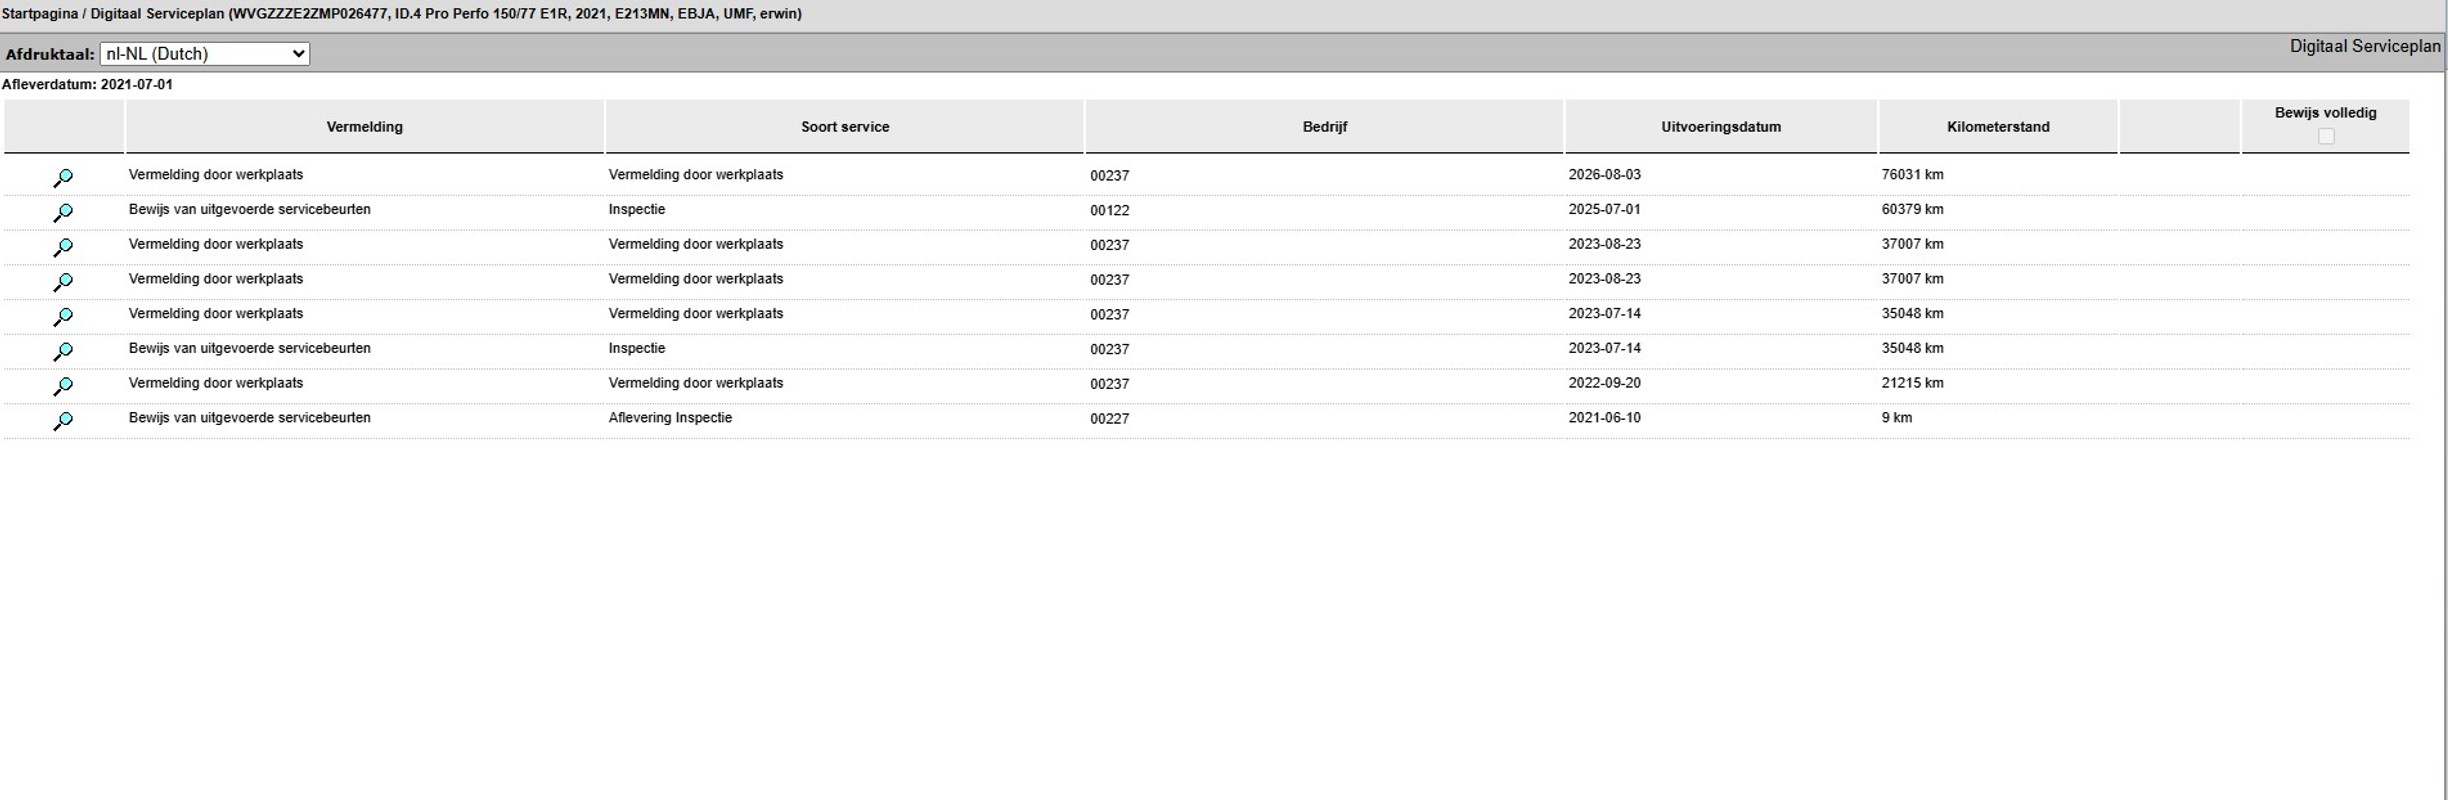Open magnifier for 21215 km entry
Viewport: 2448px width, 800px height.
tap(63, 386)
